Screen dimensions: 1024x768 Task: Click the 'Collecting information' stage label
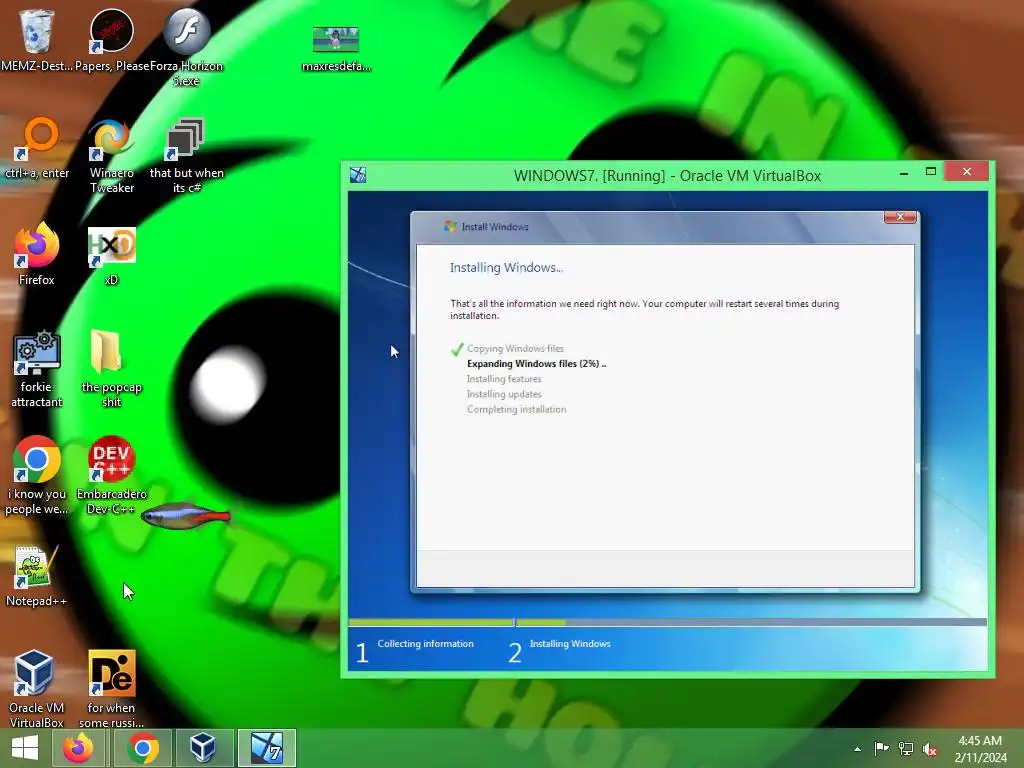coord(426,644)
